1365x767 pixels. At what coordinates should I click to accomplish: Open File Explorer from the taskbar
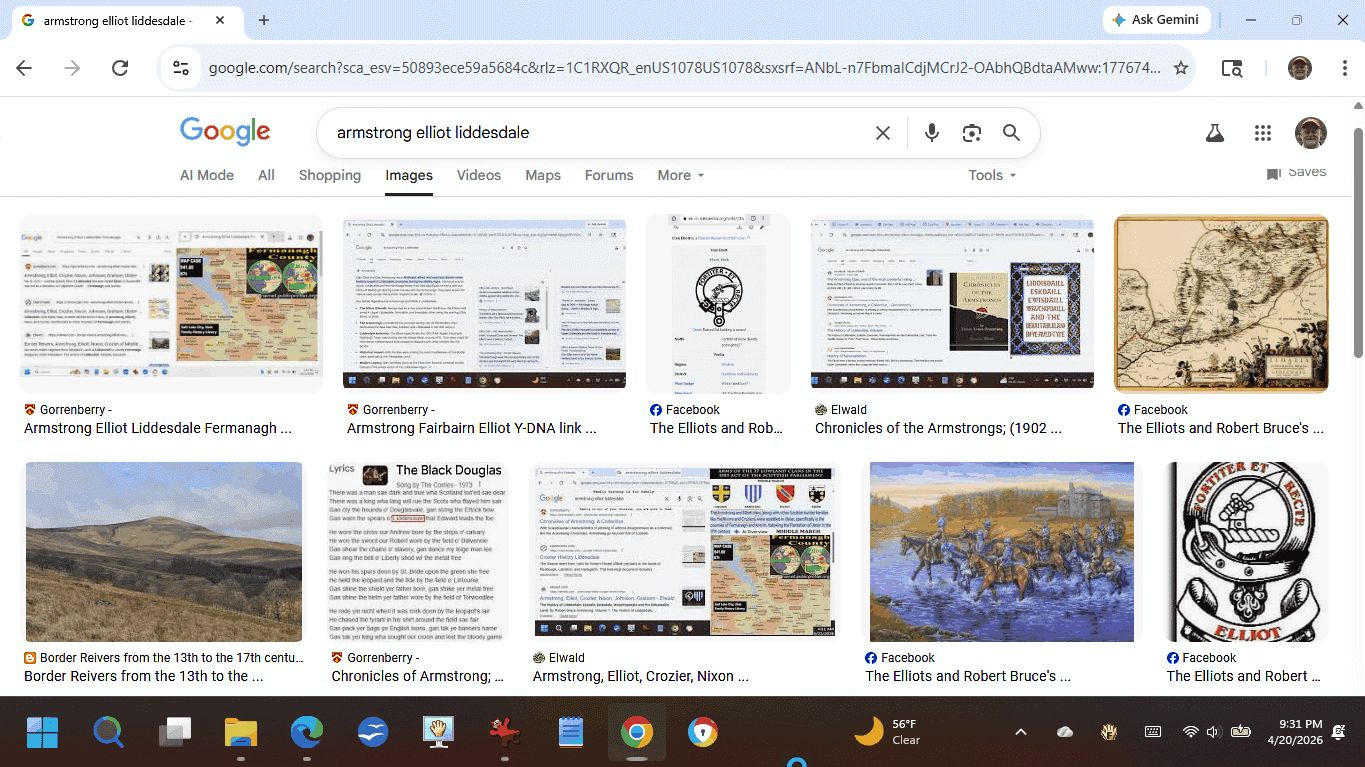tap(241, 733)
